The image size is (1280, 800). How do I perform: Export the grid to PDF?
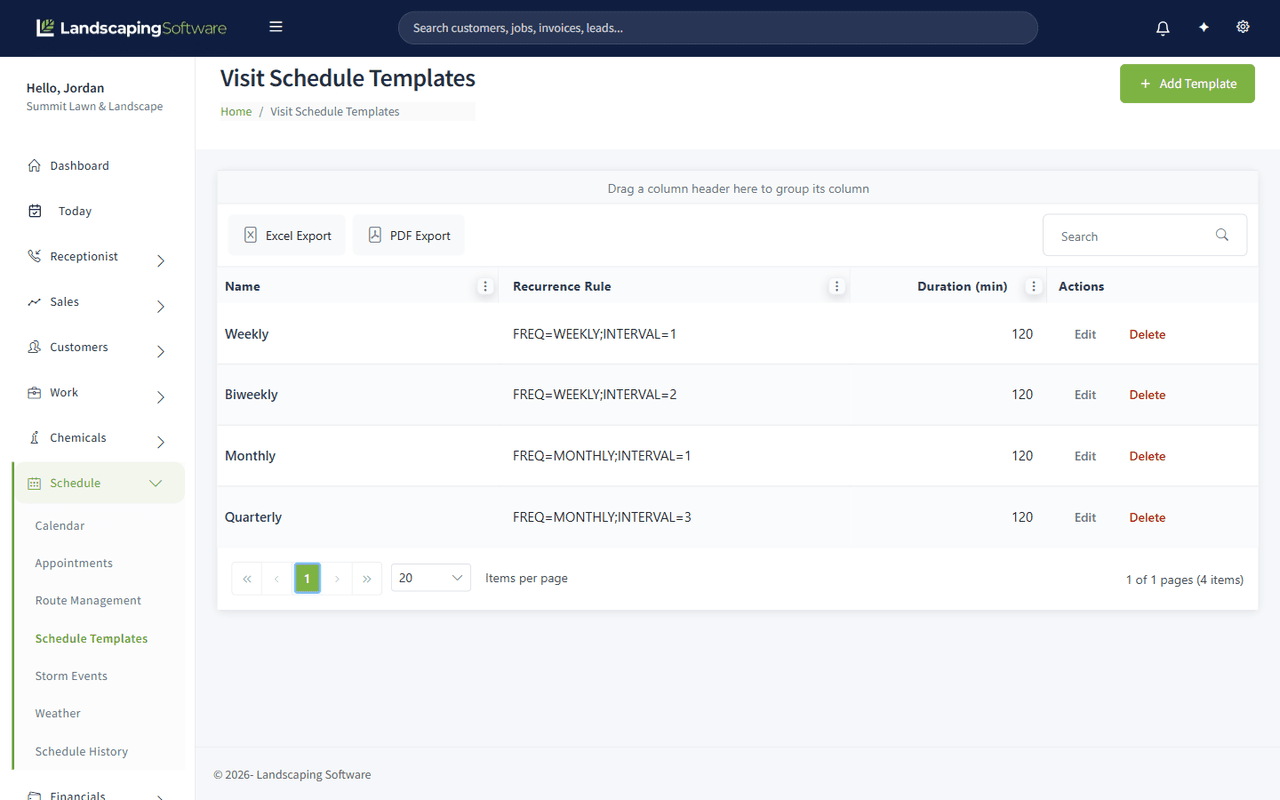(409, 235)
